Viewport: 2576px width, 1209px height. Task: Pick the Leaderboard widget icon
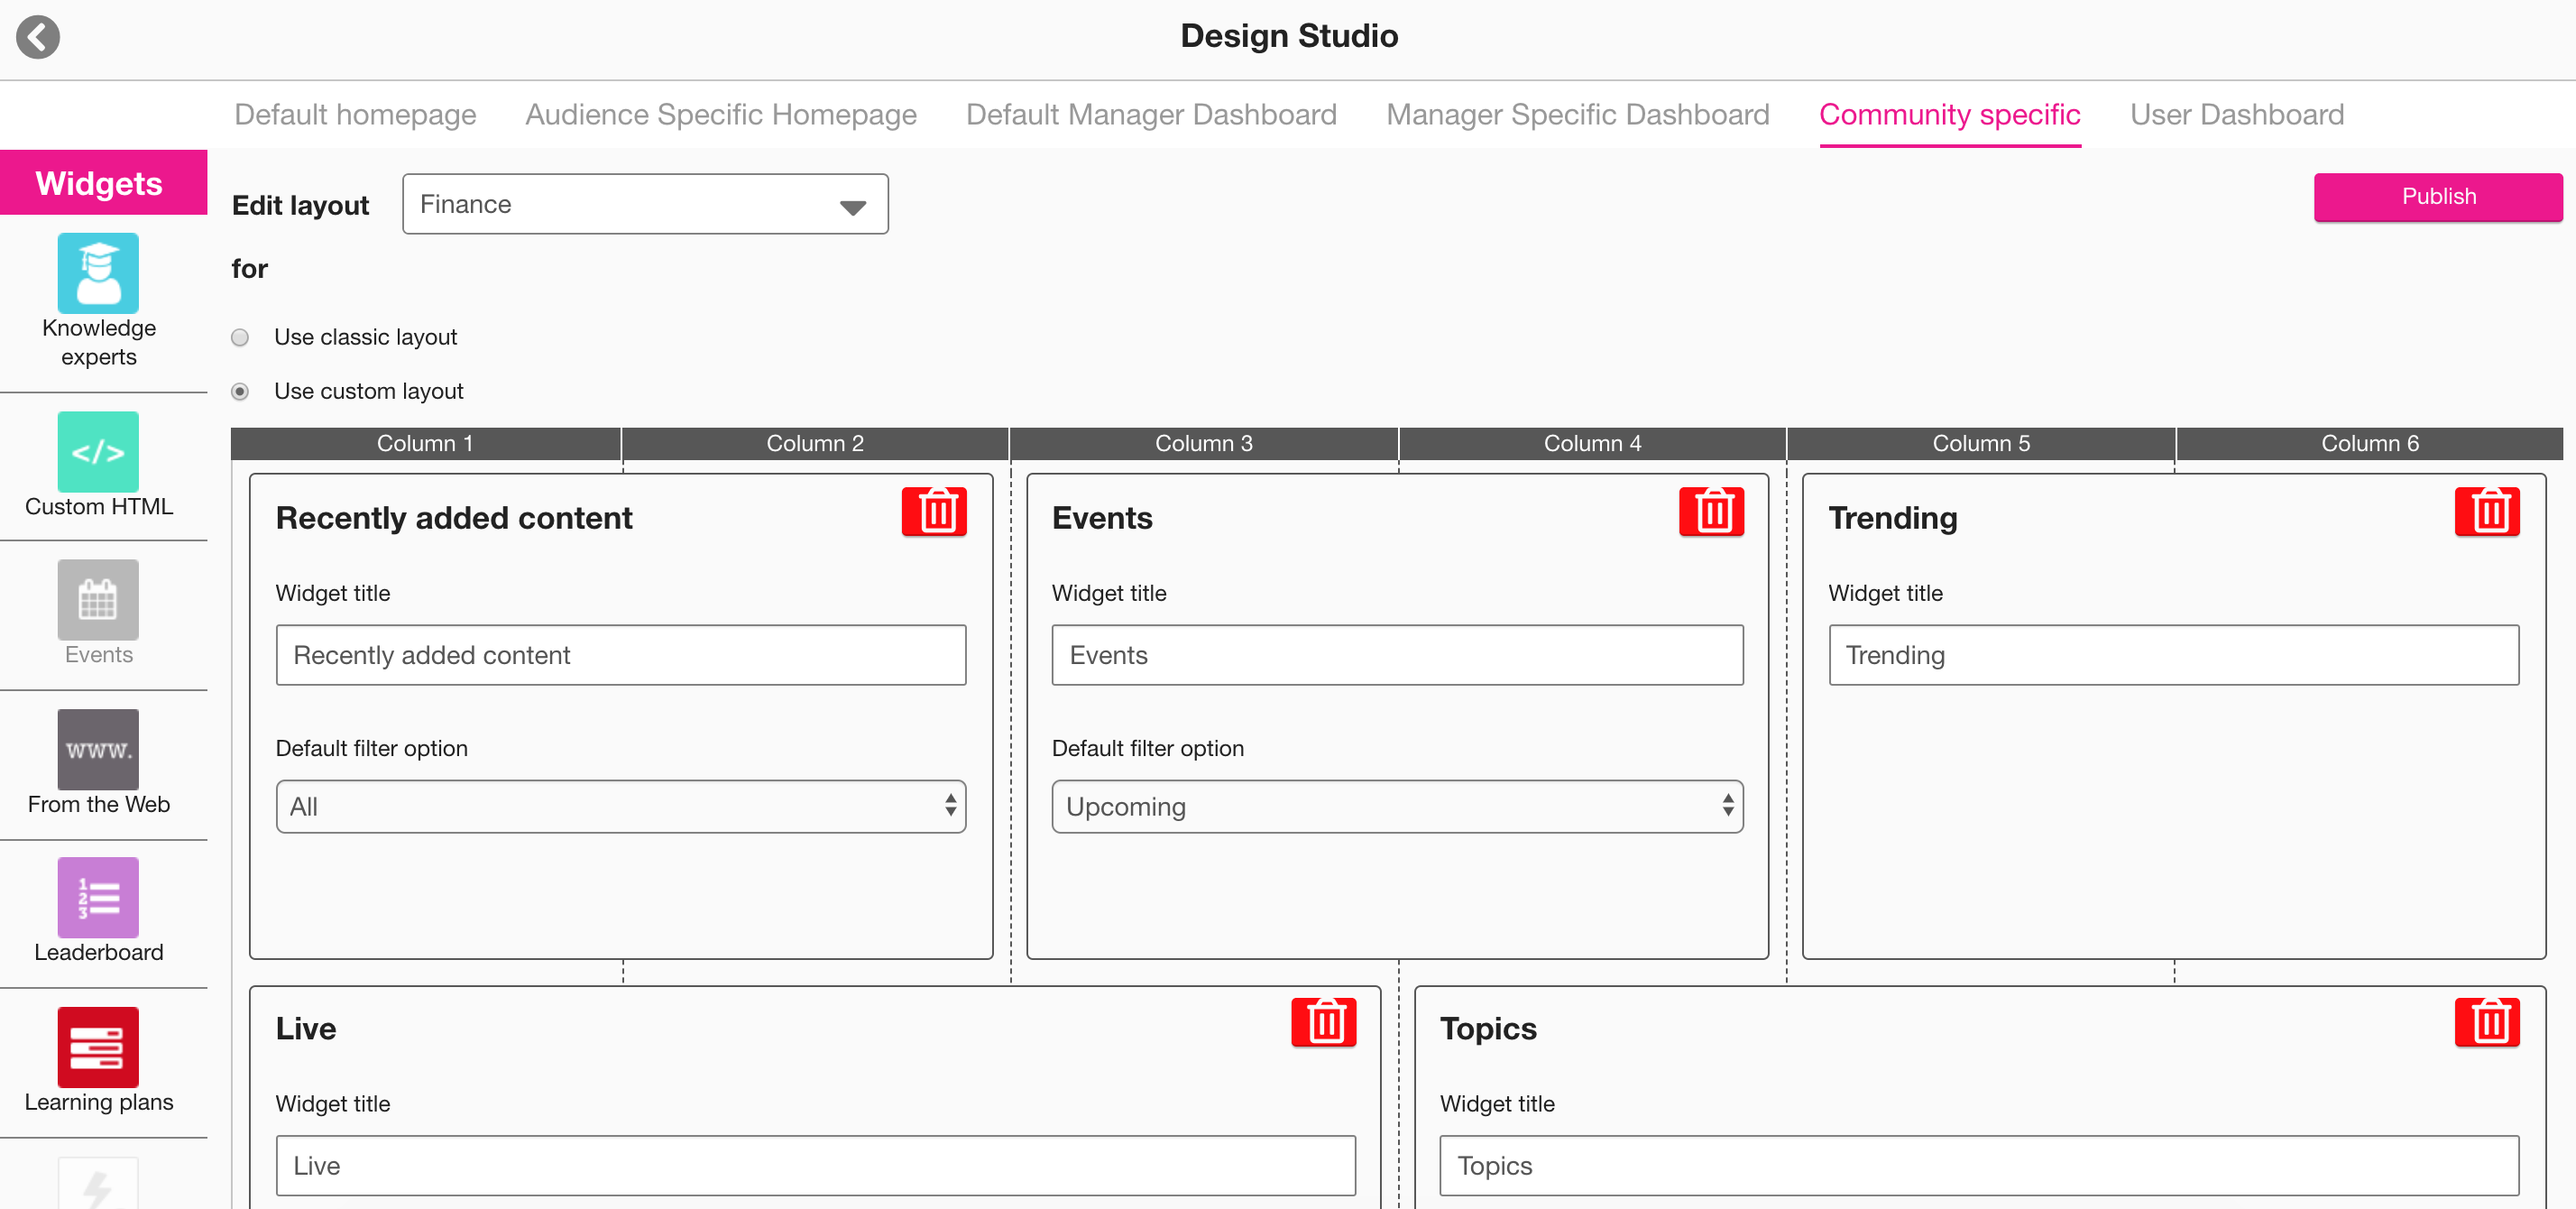point(98,897)
